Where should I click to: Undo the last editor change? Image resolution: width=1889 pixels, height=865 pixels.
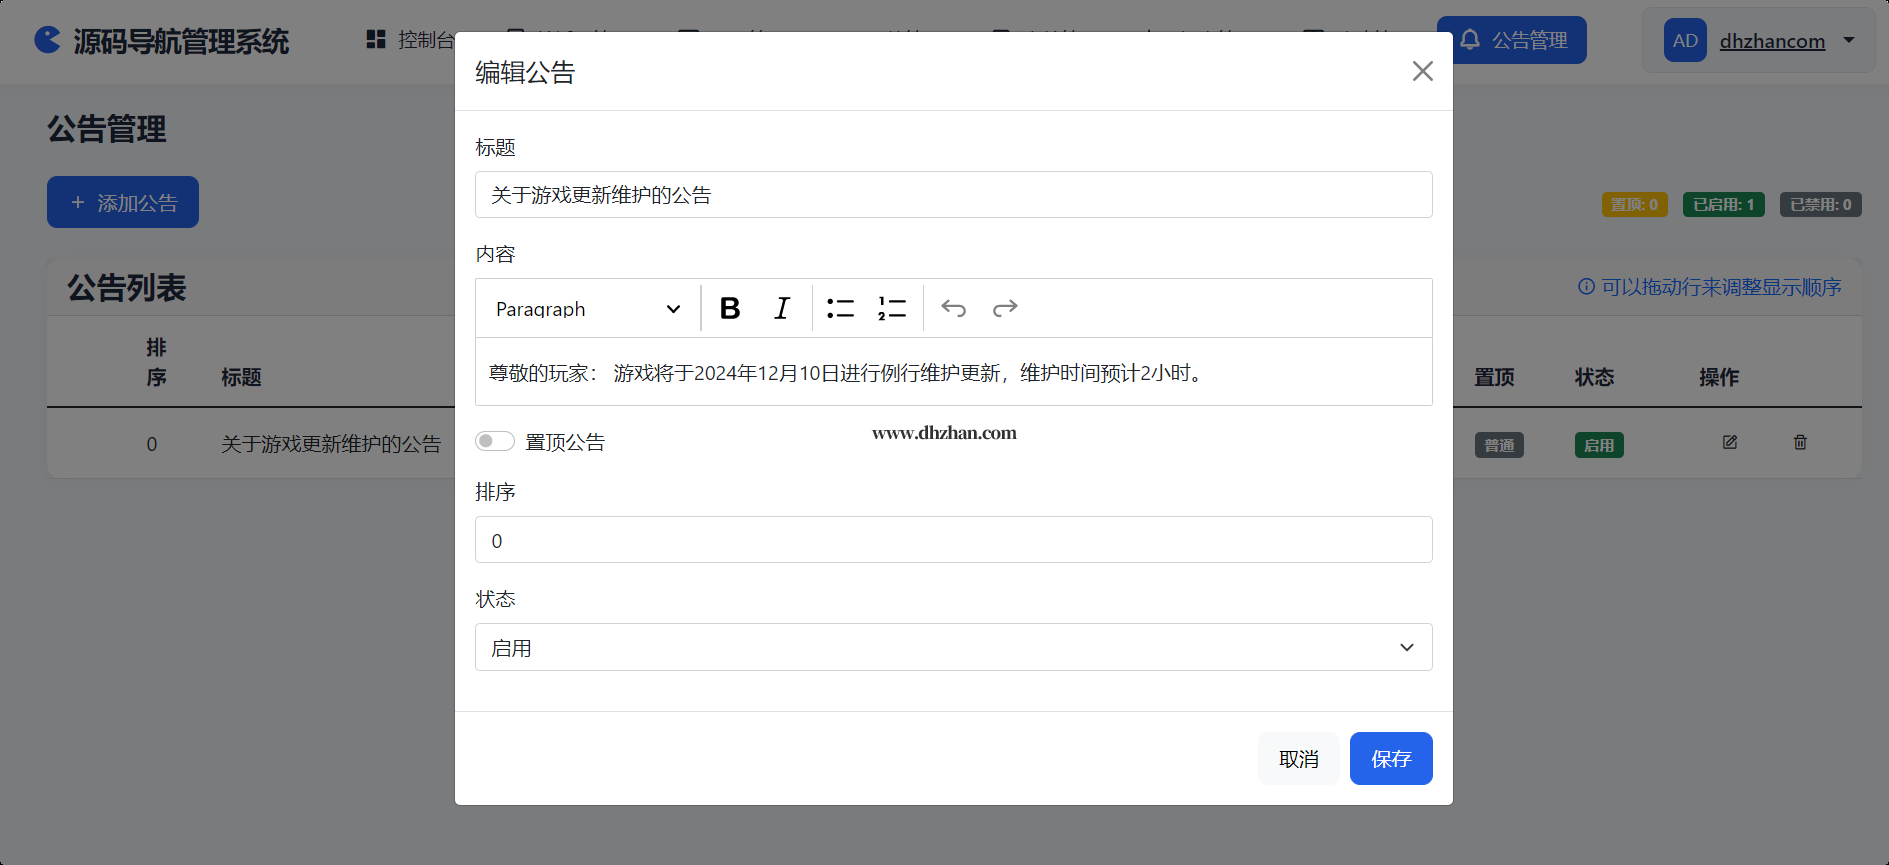(x=954, y=308)
